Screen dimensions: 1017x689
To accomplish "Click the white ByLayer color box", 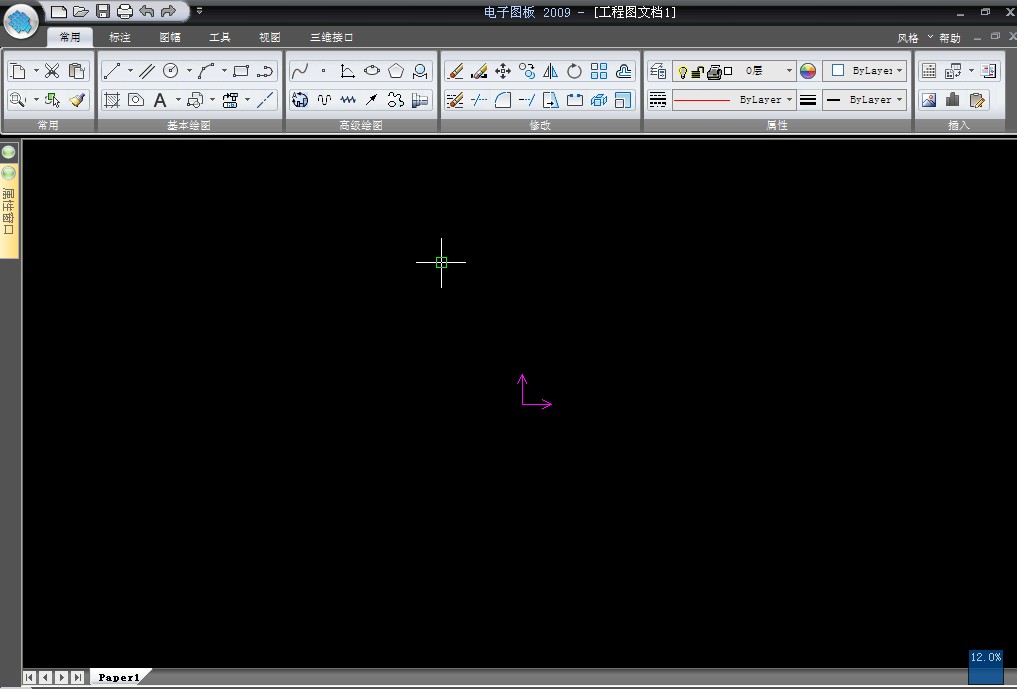I will pos(837,71).
